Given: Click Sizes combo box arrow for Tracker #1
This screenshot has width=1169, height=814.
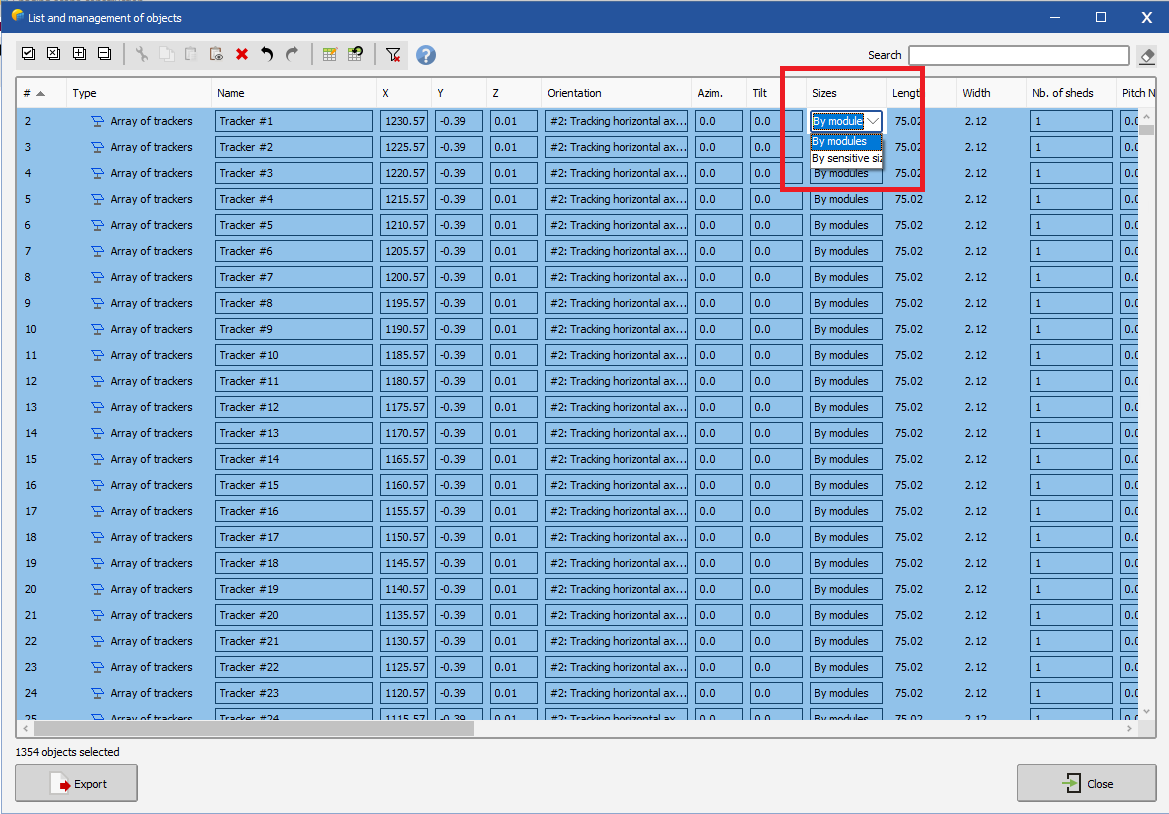Looking at the screenshot, I should (x=873, y=121).
